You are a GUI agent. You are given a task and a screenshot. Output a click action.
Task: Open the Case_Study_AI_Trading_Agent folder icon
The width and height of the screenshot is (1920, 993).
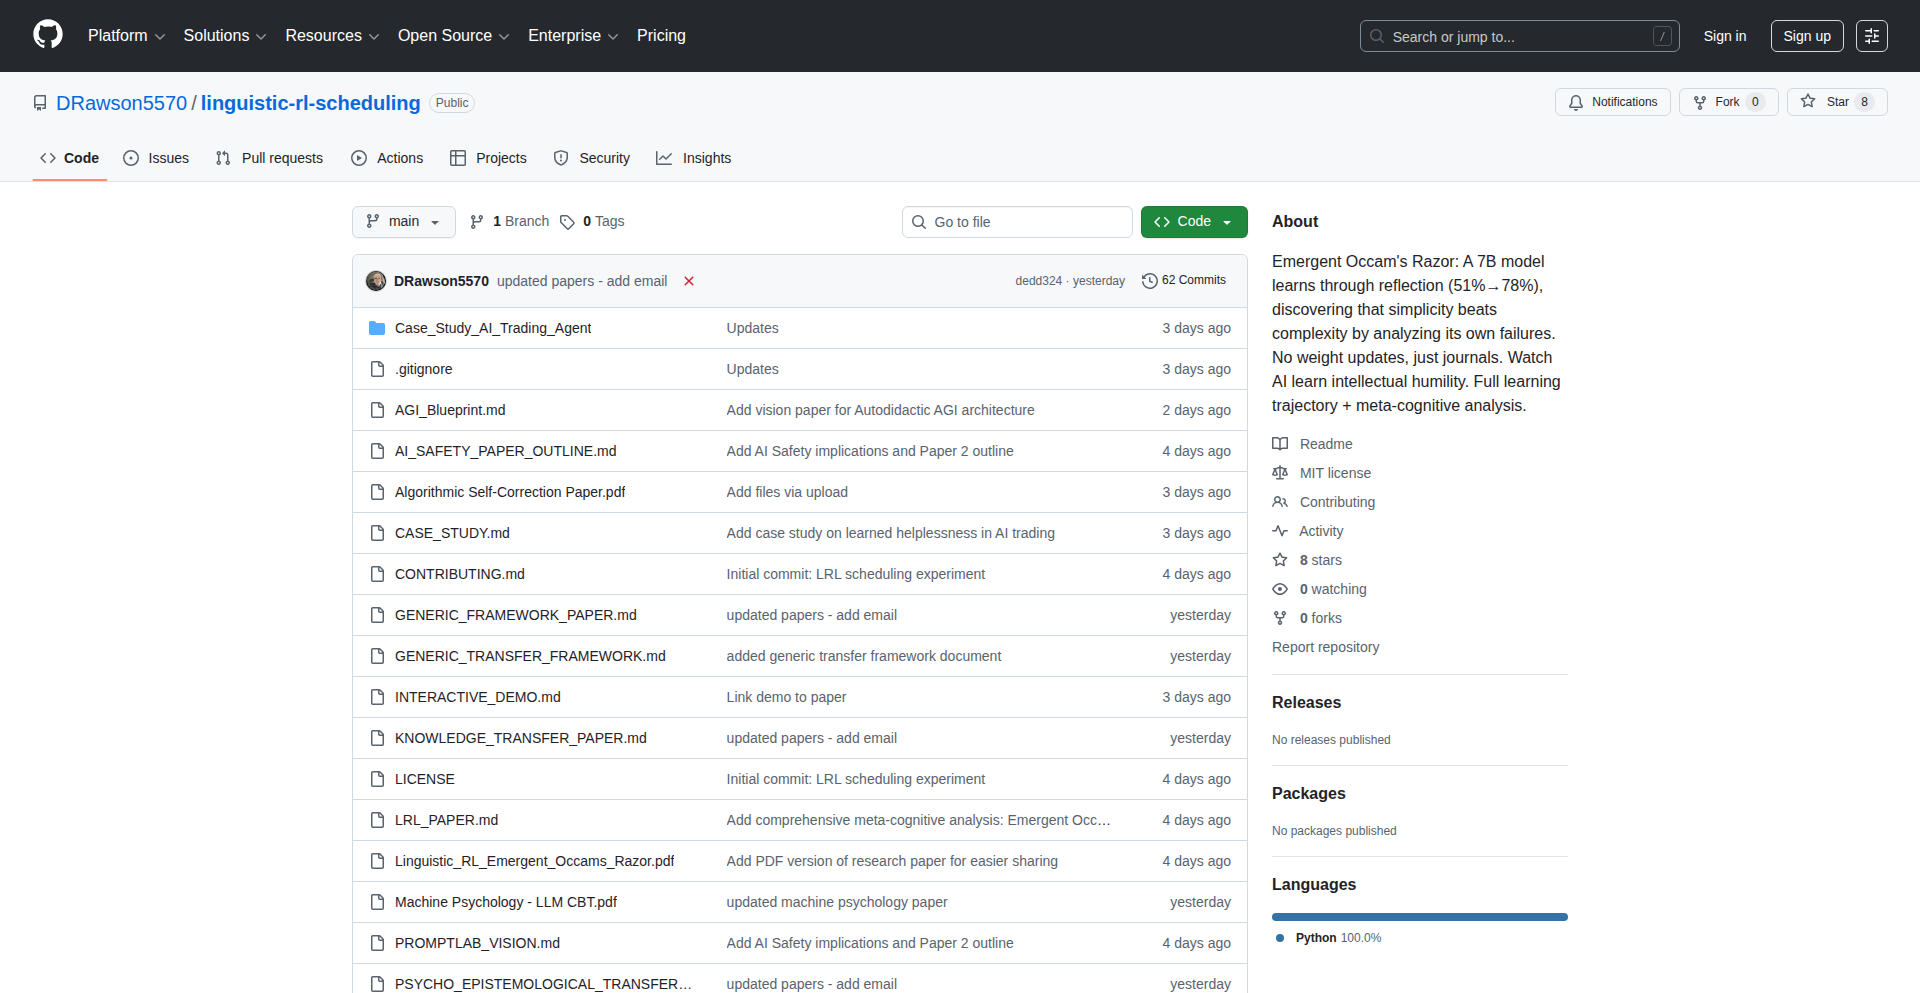pos(377,328)
